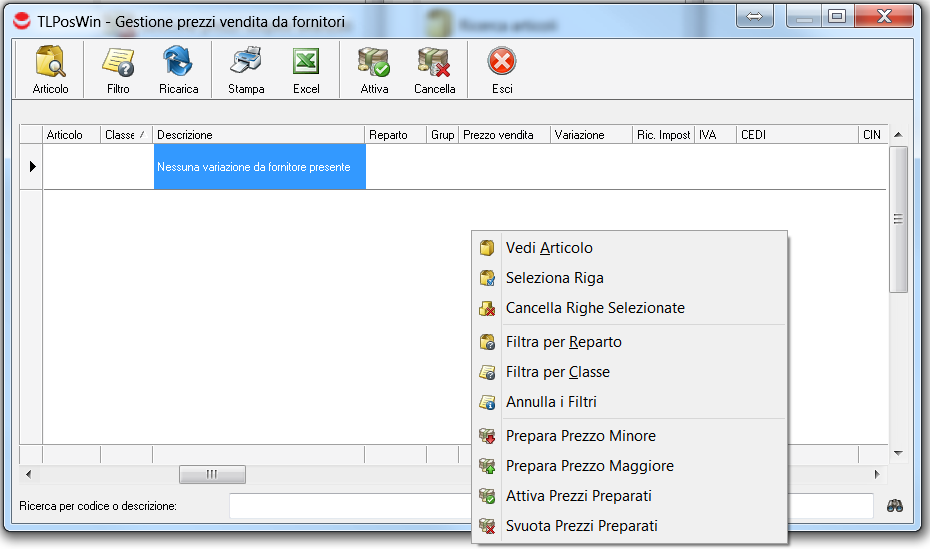Click the Descrizione column header
Screen dimensions: 930x549
[x=259, y=135]
